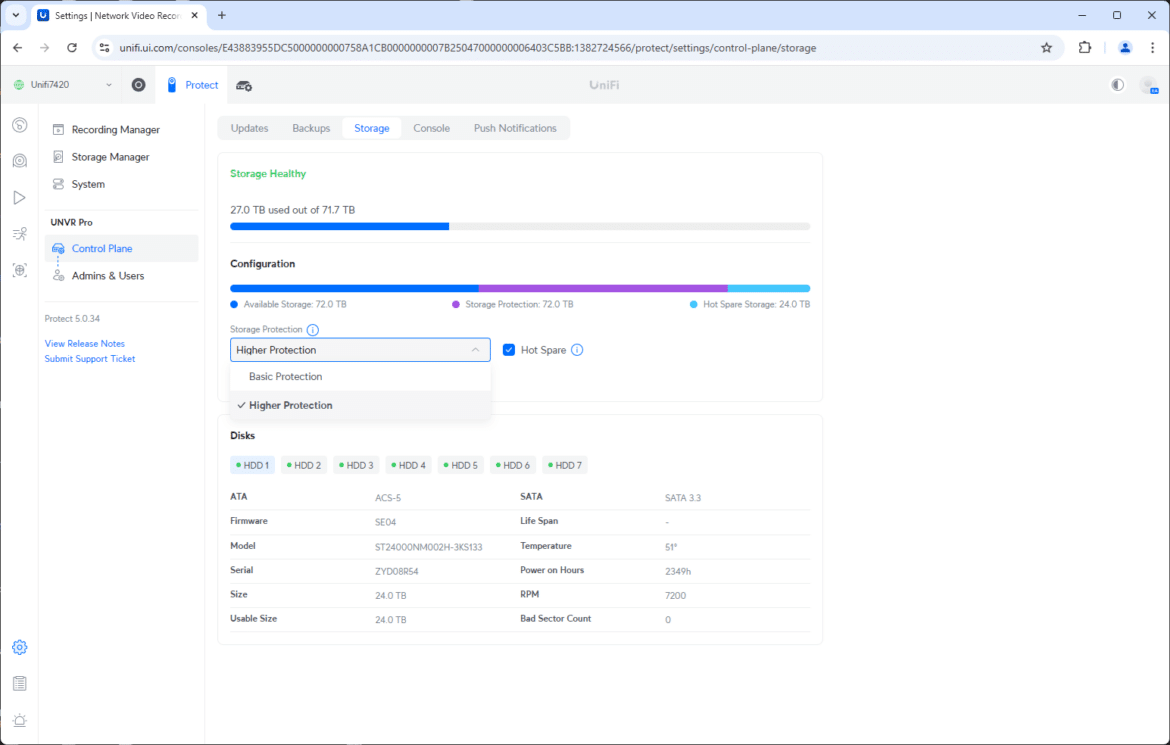This screenshot has height=745, width=1170.
Task: Open the Chrome profile icon
Action: [1124, 48]
